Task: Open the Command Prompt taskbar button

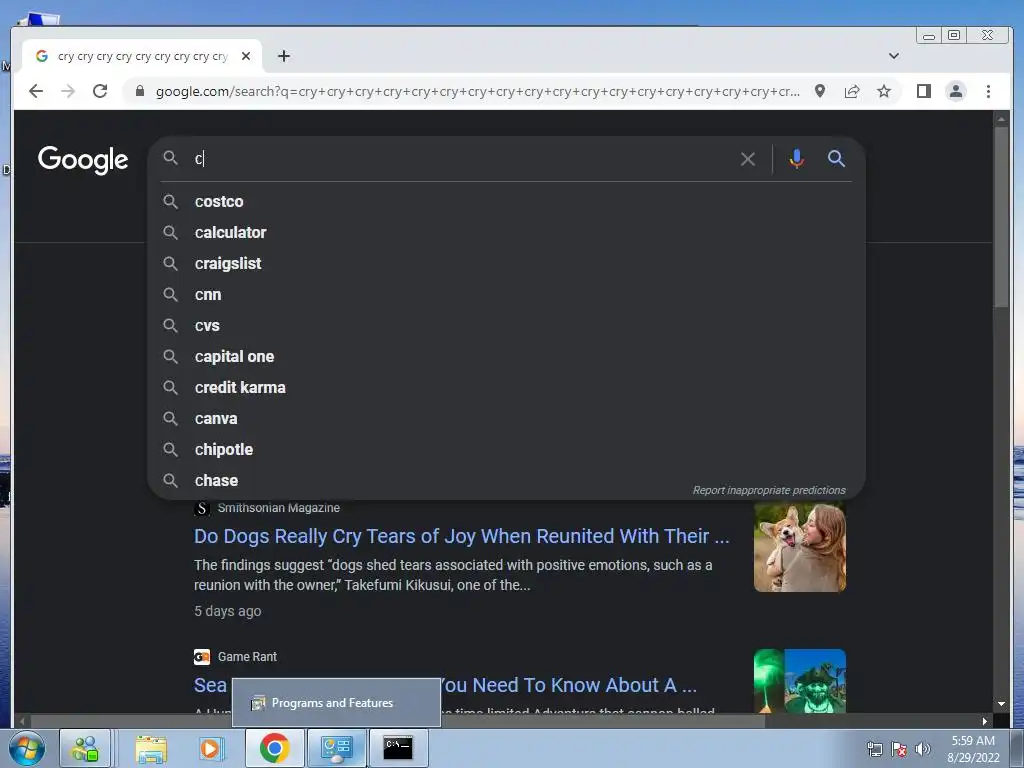Action: click(398, 748)
